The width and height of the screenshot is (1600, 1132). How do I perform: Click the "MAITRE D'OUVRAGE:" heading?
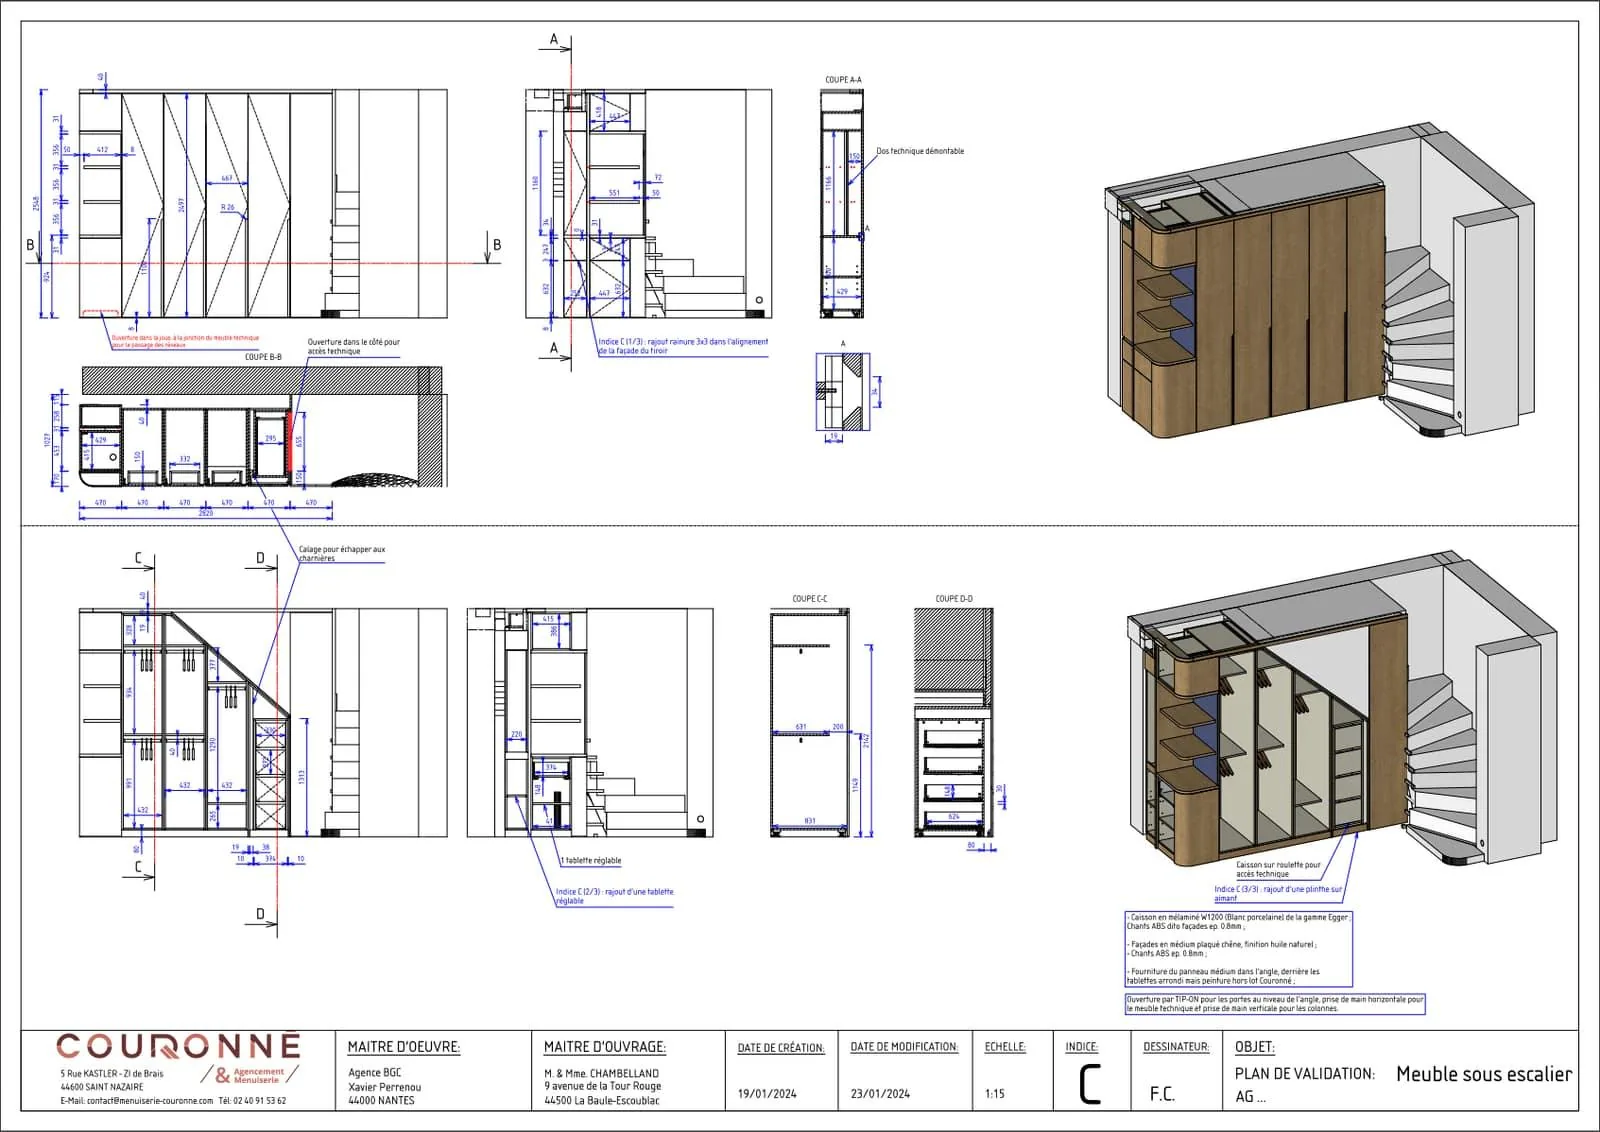click(x=605, y=1047)
